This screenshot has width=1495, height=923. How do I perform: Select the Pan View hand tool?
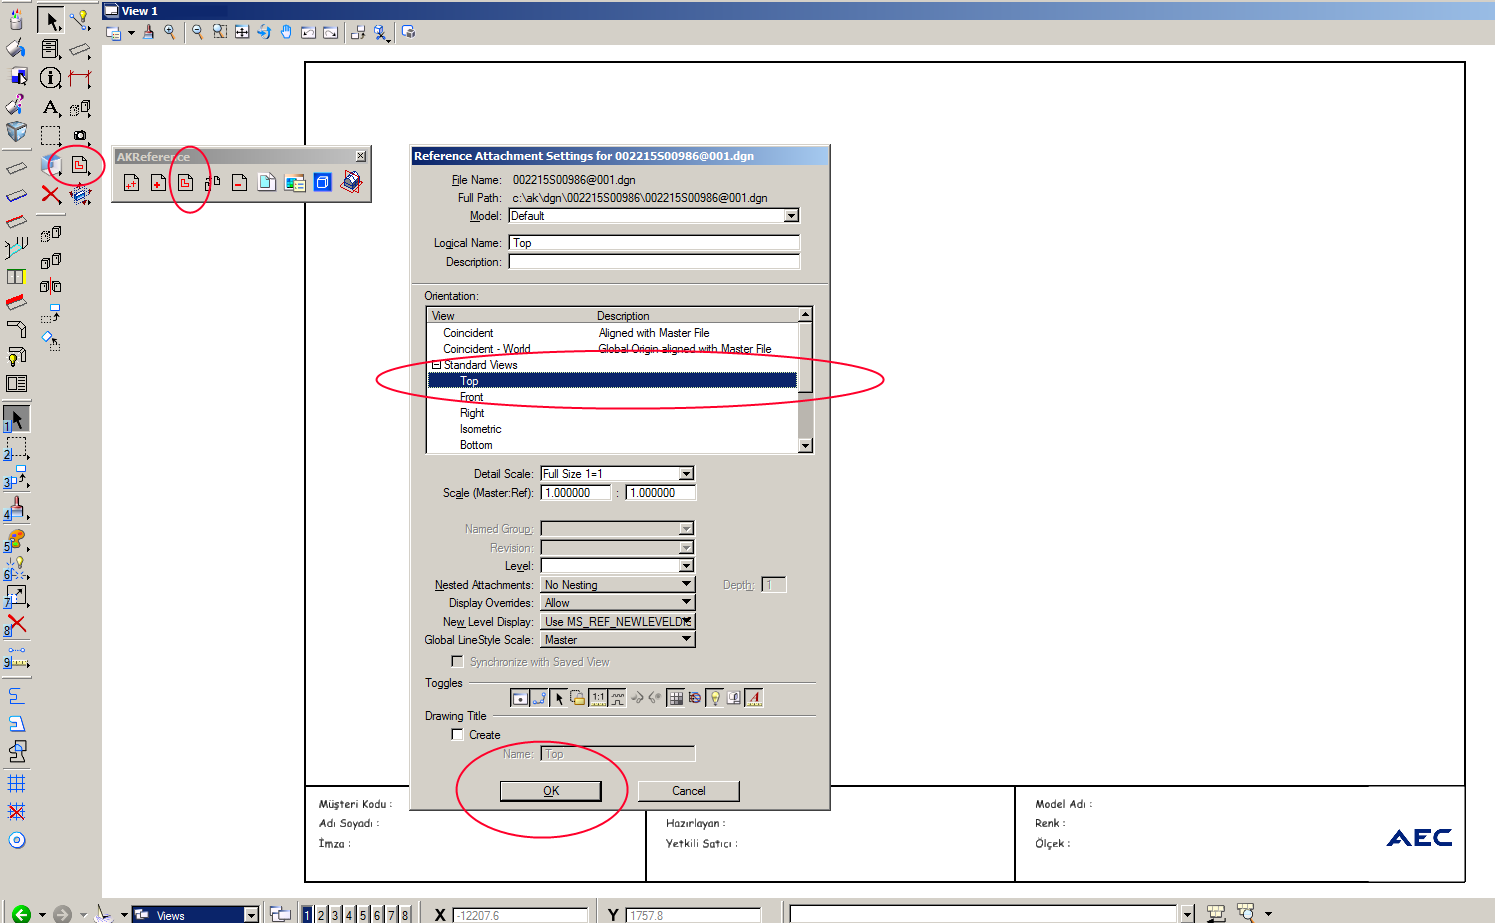point(286,32)
